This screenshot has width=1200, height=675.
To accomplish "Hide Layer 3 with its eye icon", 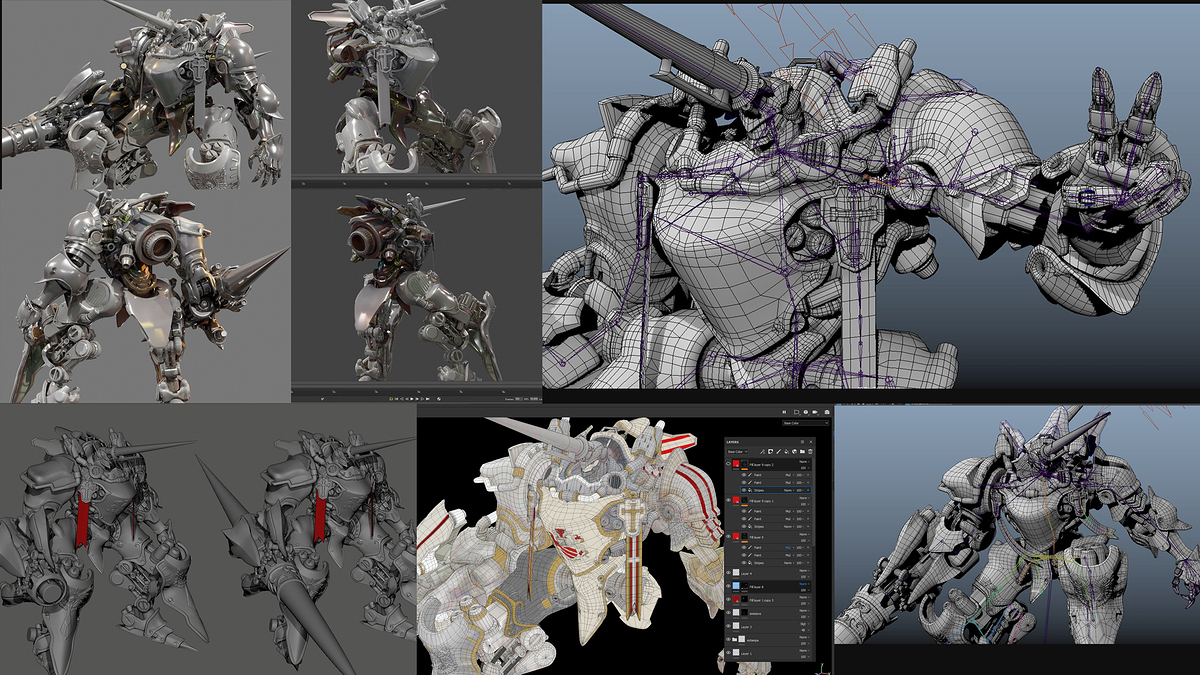I will coord(728,624).
